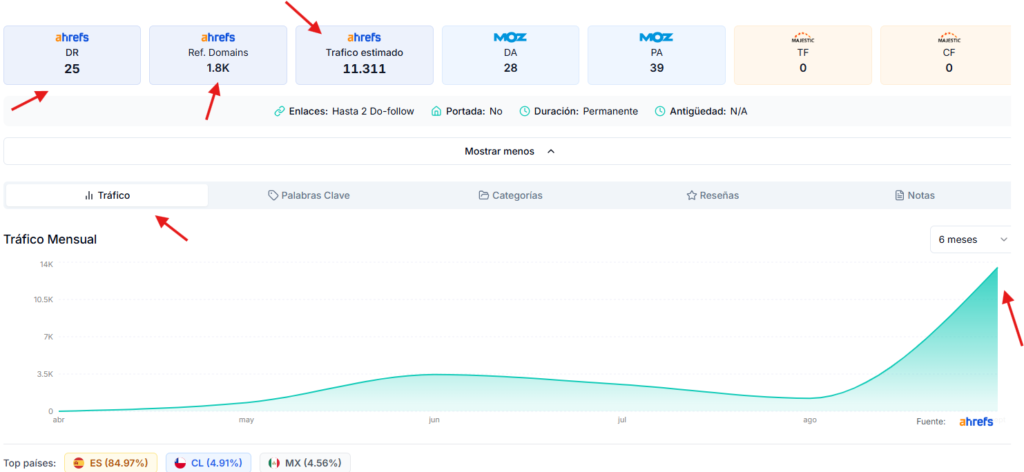Click the 'jun' x-axis label
1024x472 pixels.
tap(434, 420)
